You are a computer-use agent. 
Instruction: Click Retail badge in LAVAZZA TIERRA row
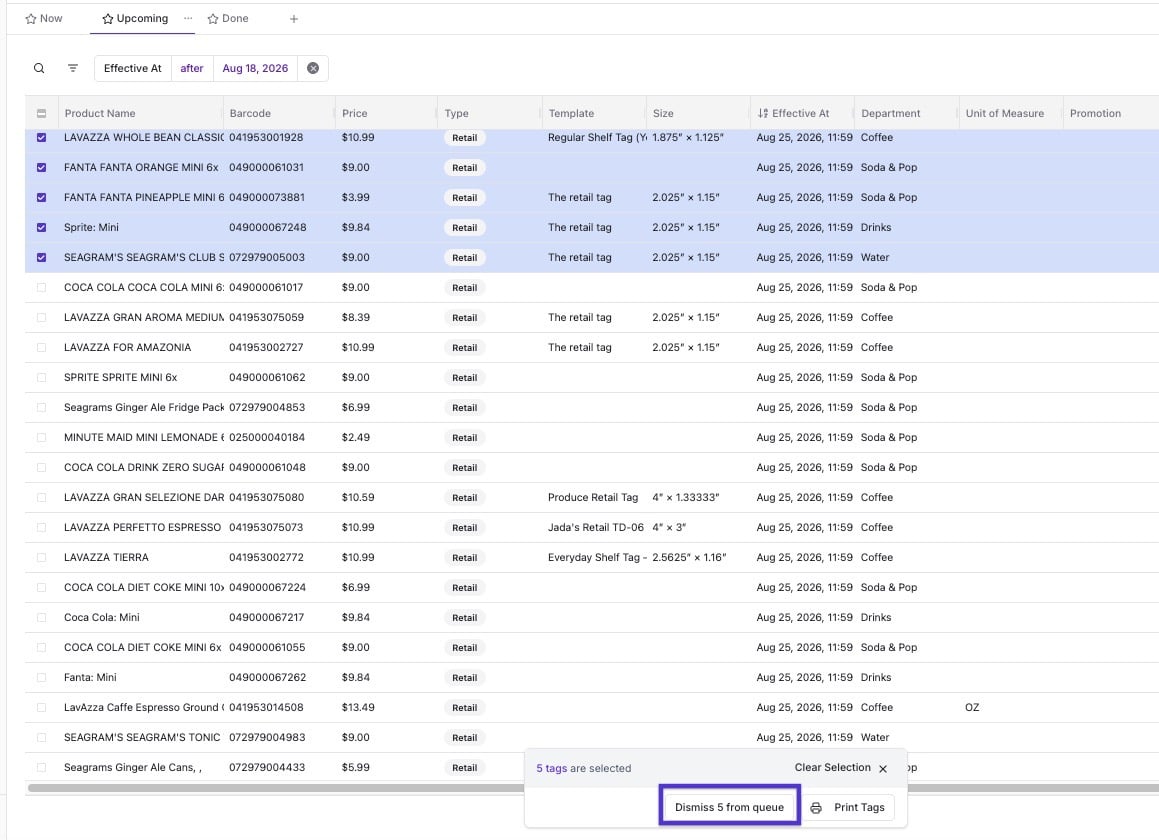click(x=464, y=558)
